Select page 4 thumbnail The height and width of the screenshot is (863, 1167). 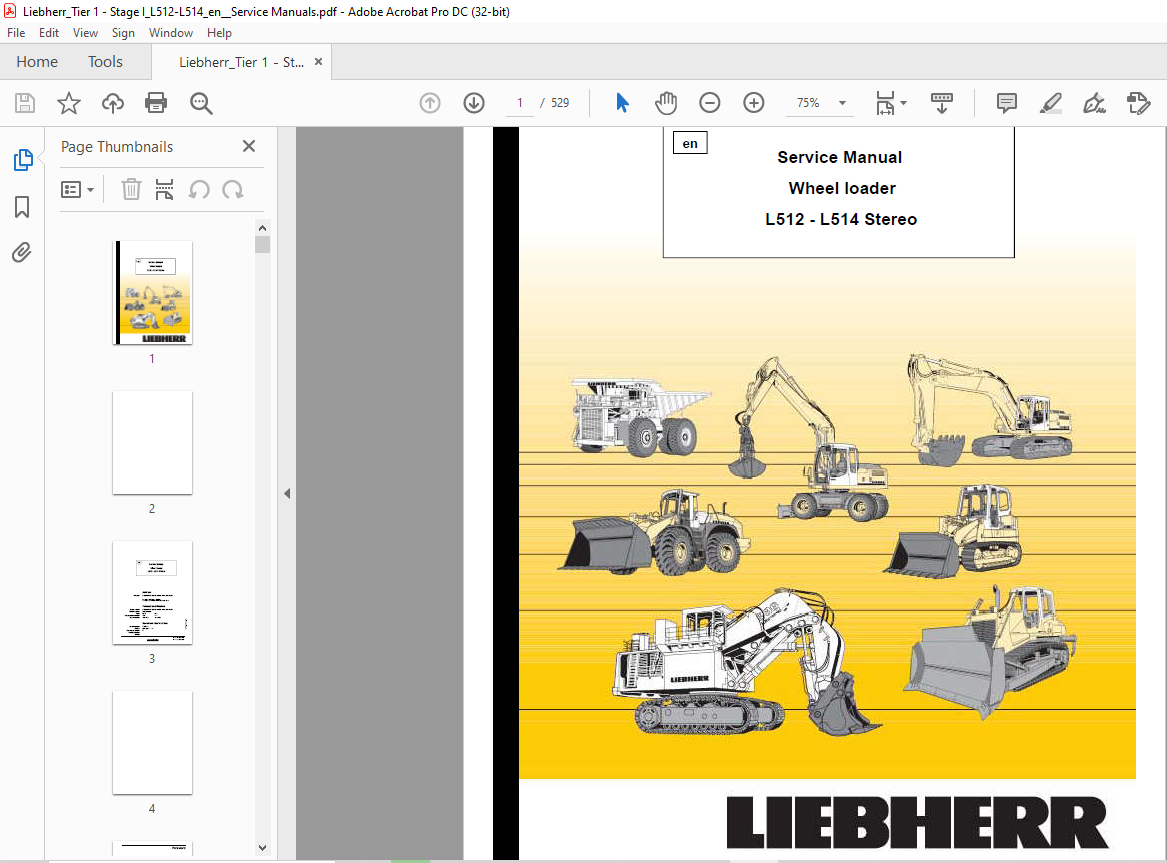pos(152,742)
